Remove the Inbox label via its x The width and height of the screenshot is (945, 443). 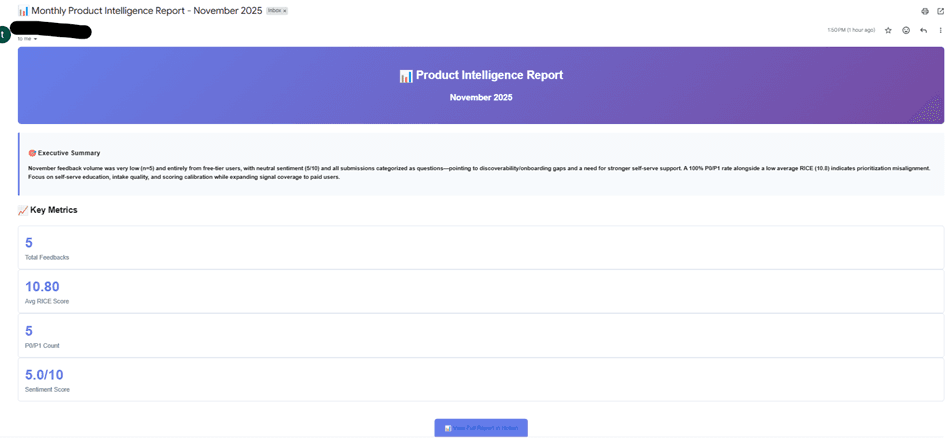(x=285, y=11)
